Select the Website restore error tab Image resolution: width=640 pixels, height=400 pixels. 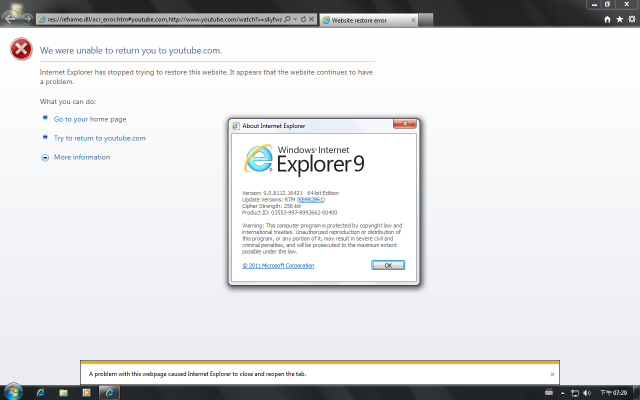(369, 20)
